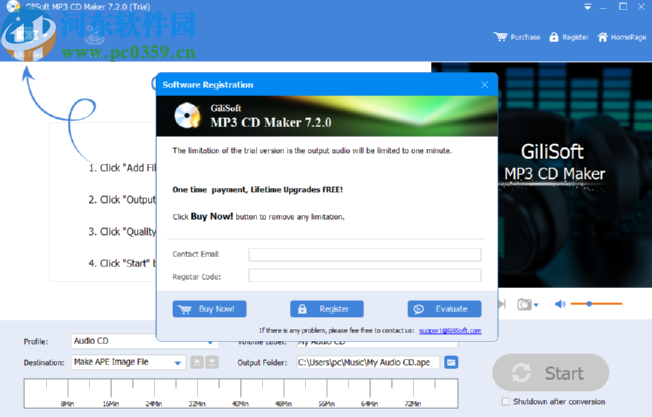Click the Volume Label text field

(x=377, y=343)
